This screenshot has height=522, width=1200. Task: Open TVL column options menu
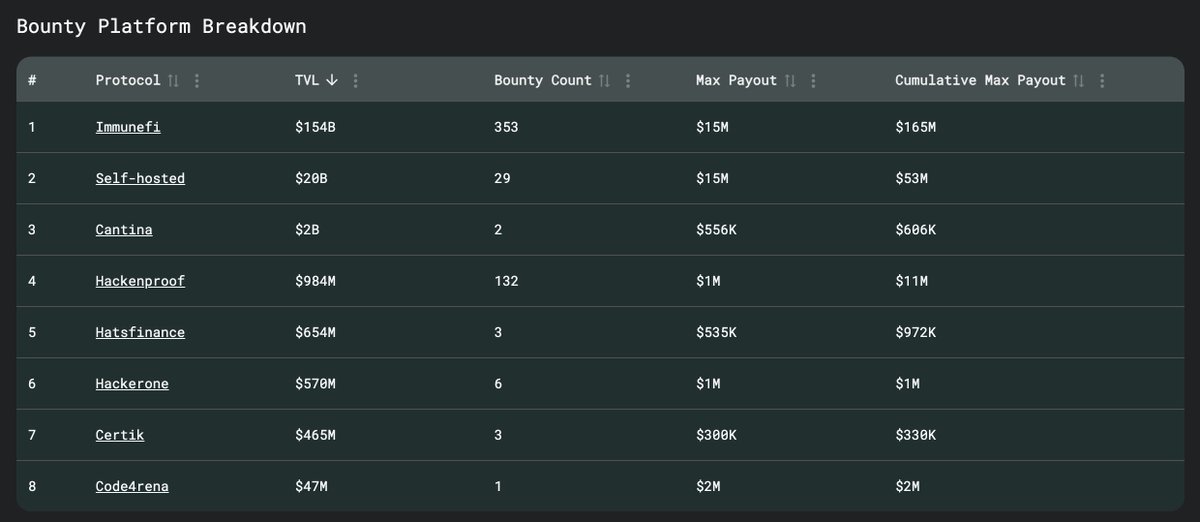click(356, 81)
